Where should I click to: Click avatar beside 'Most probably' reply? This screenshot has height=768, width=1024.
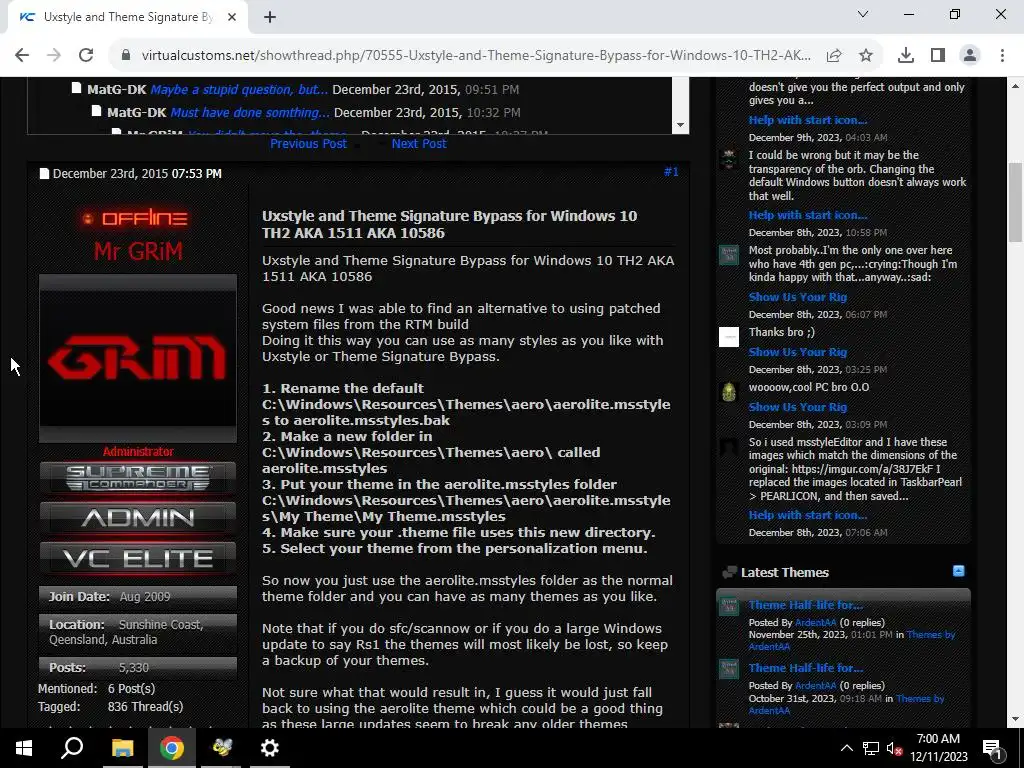(729, 255)
